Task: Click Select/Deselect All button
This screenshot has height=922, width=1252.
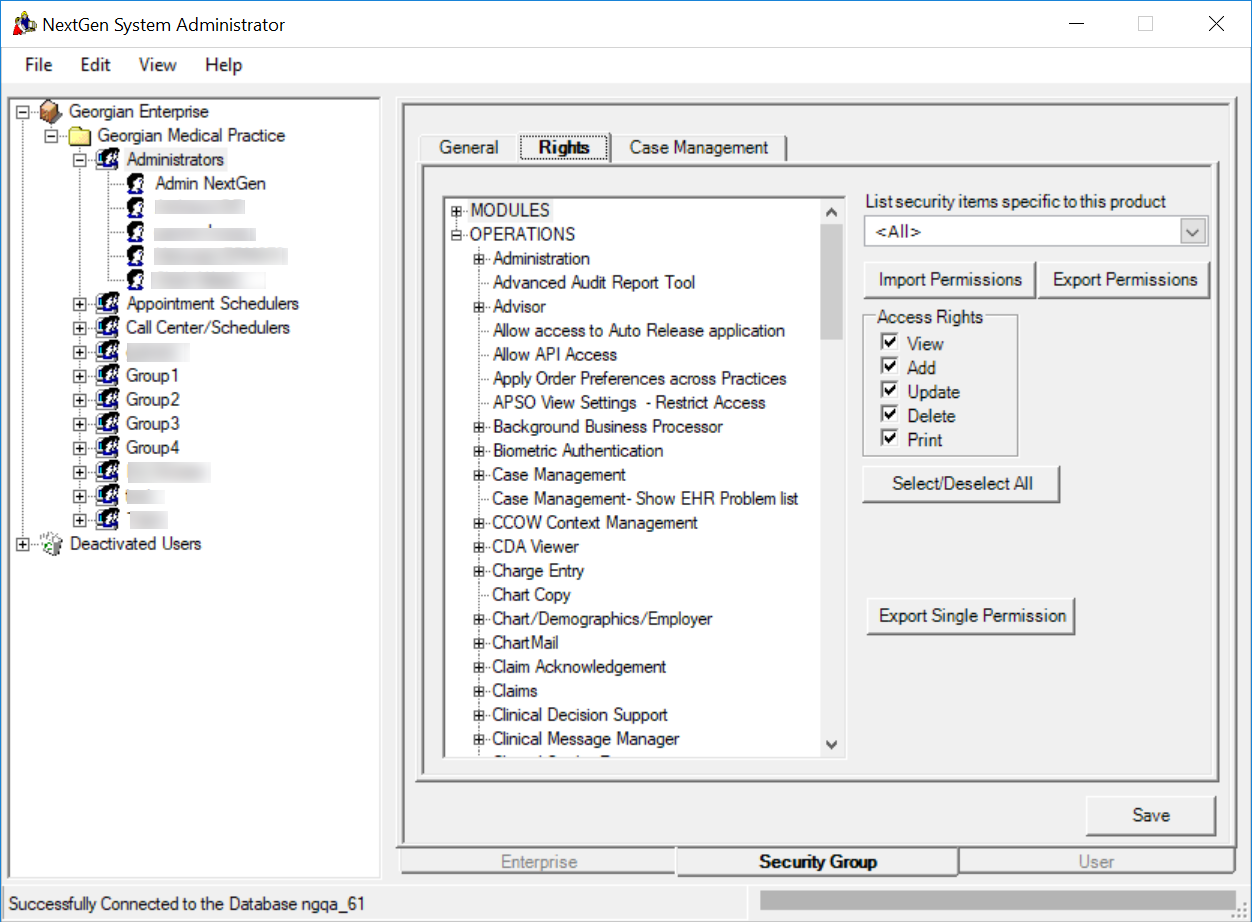Action: click(x=962, y=484)
